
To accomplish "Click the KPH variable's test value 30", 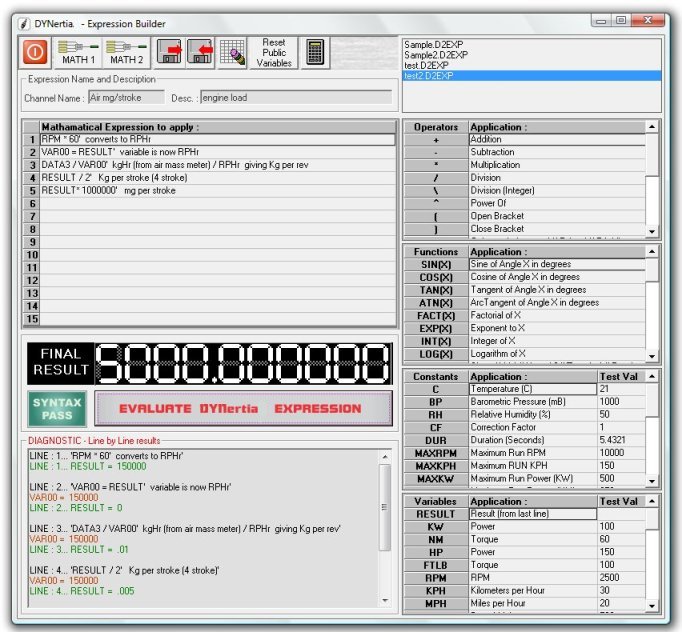I will tap(621, 591).
